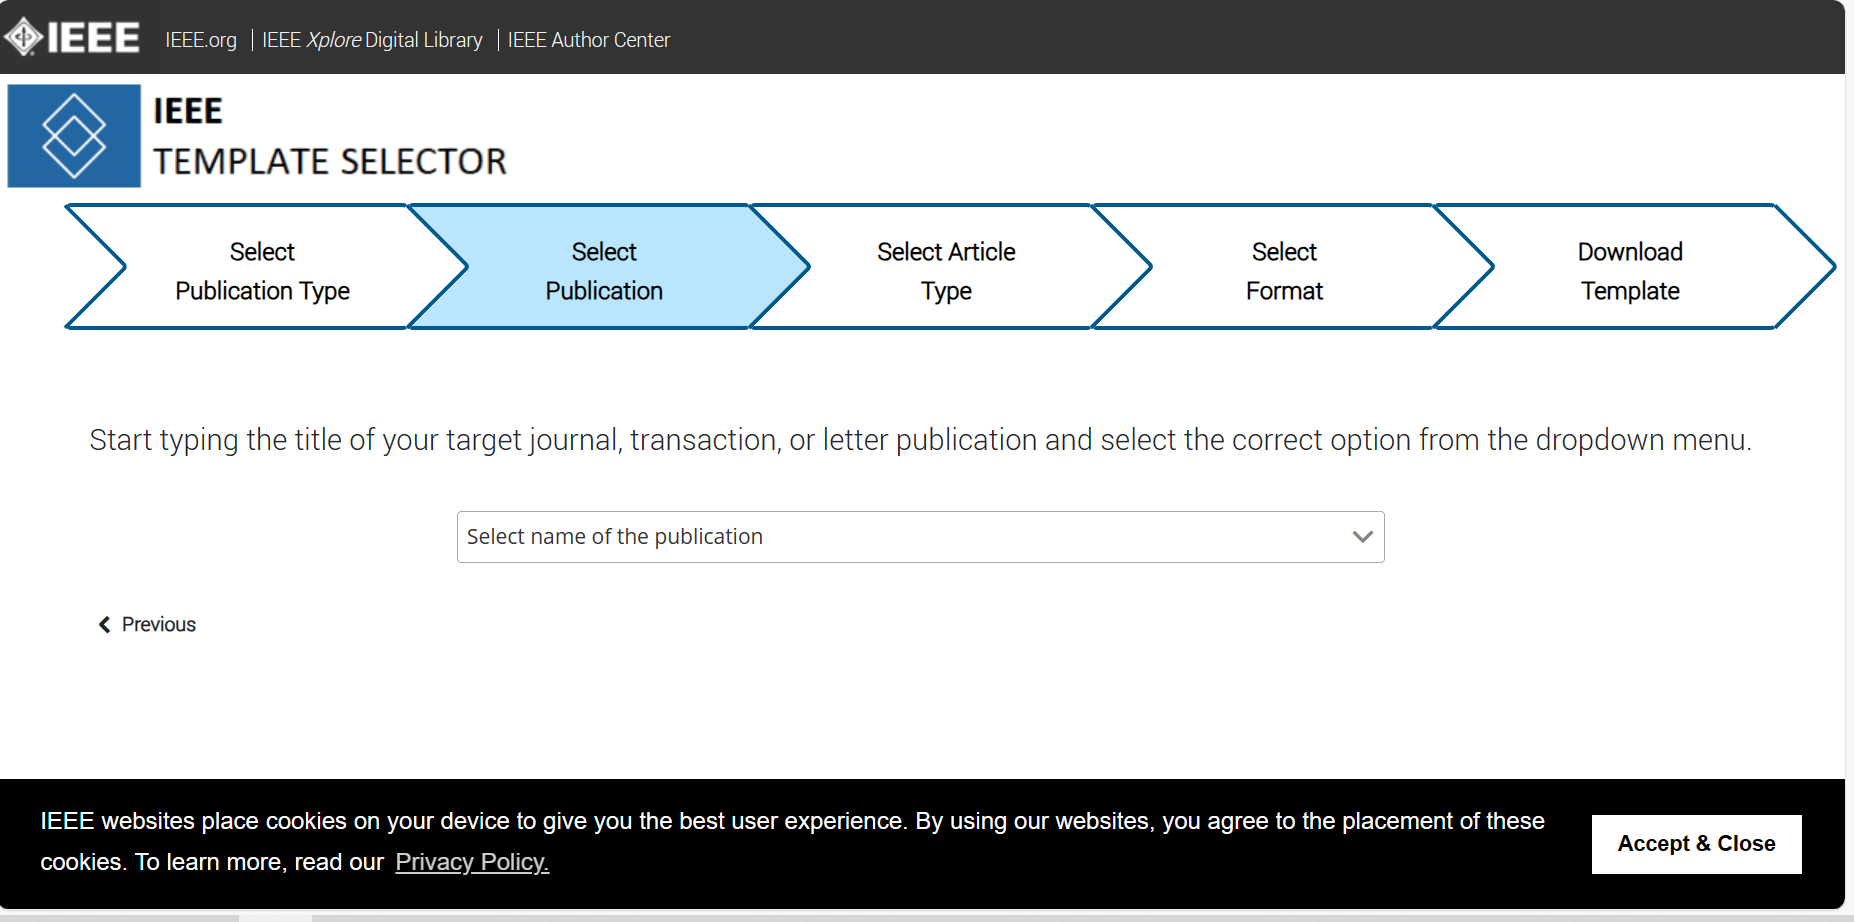Click the Previous back arrow icon

coord(104,625)
